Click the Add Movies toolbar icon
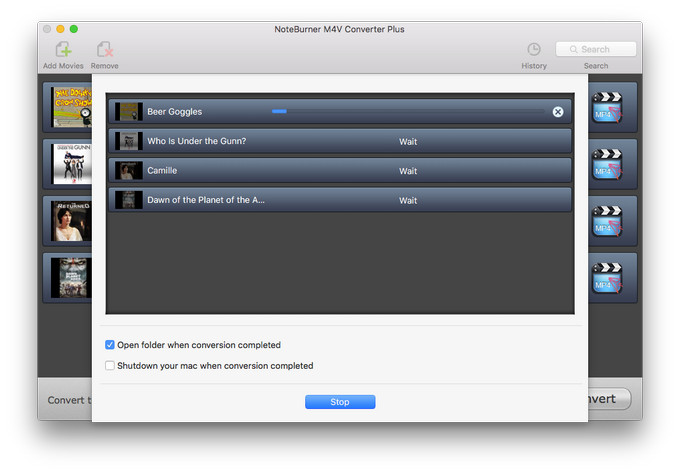This screenshot has width=680, height=474. click(63, 50)
